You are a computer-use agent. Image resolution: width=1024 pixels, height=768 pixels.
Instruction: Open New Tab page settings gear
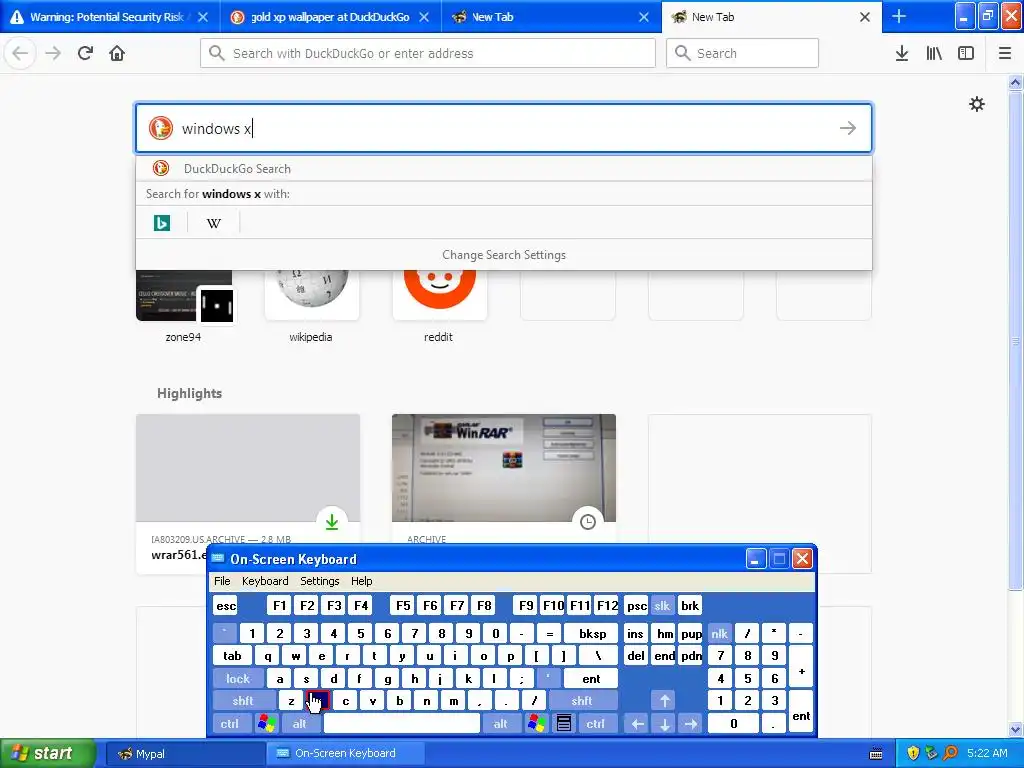coord(976,104)
